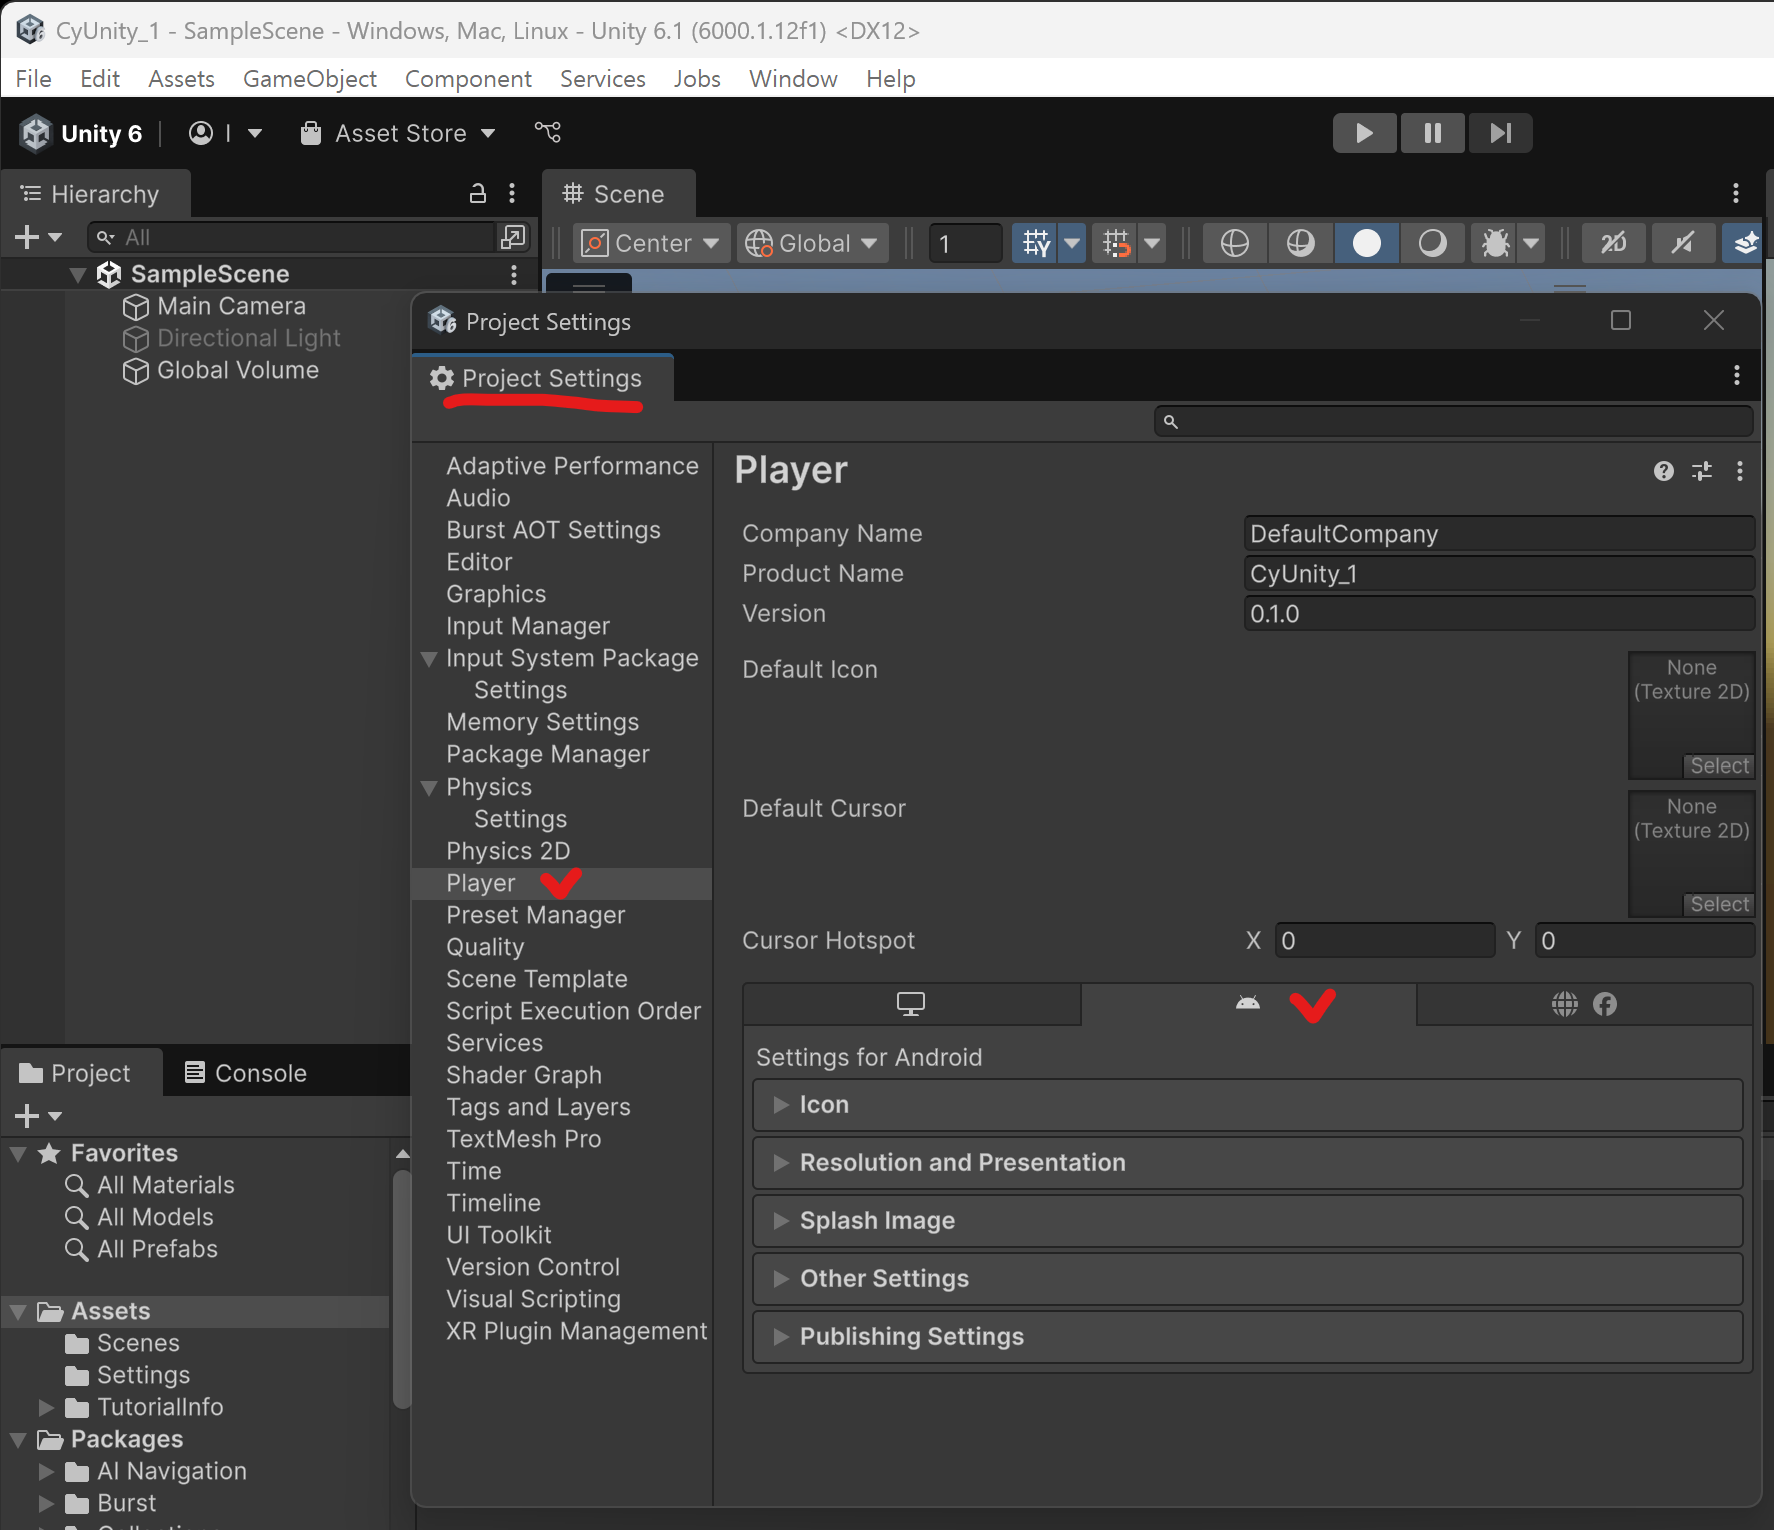Viewport: 1774px width, 1530px height.
Task: Select the shaded wireframe draw mode icon
Action: pyautogui.click(x=1301, y=243)
